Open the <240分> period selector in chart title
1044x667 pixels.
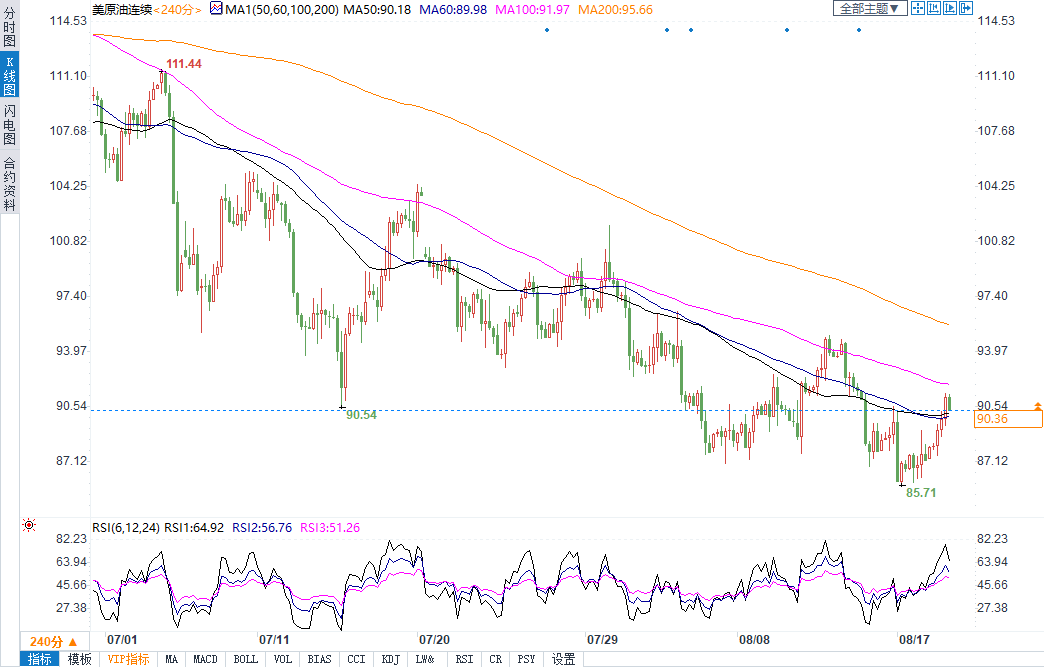point(176,9)
